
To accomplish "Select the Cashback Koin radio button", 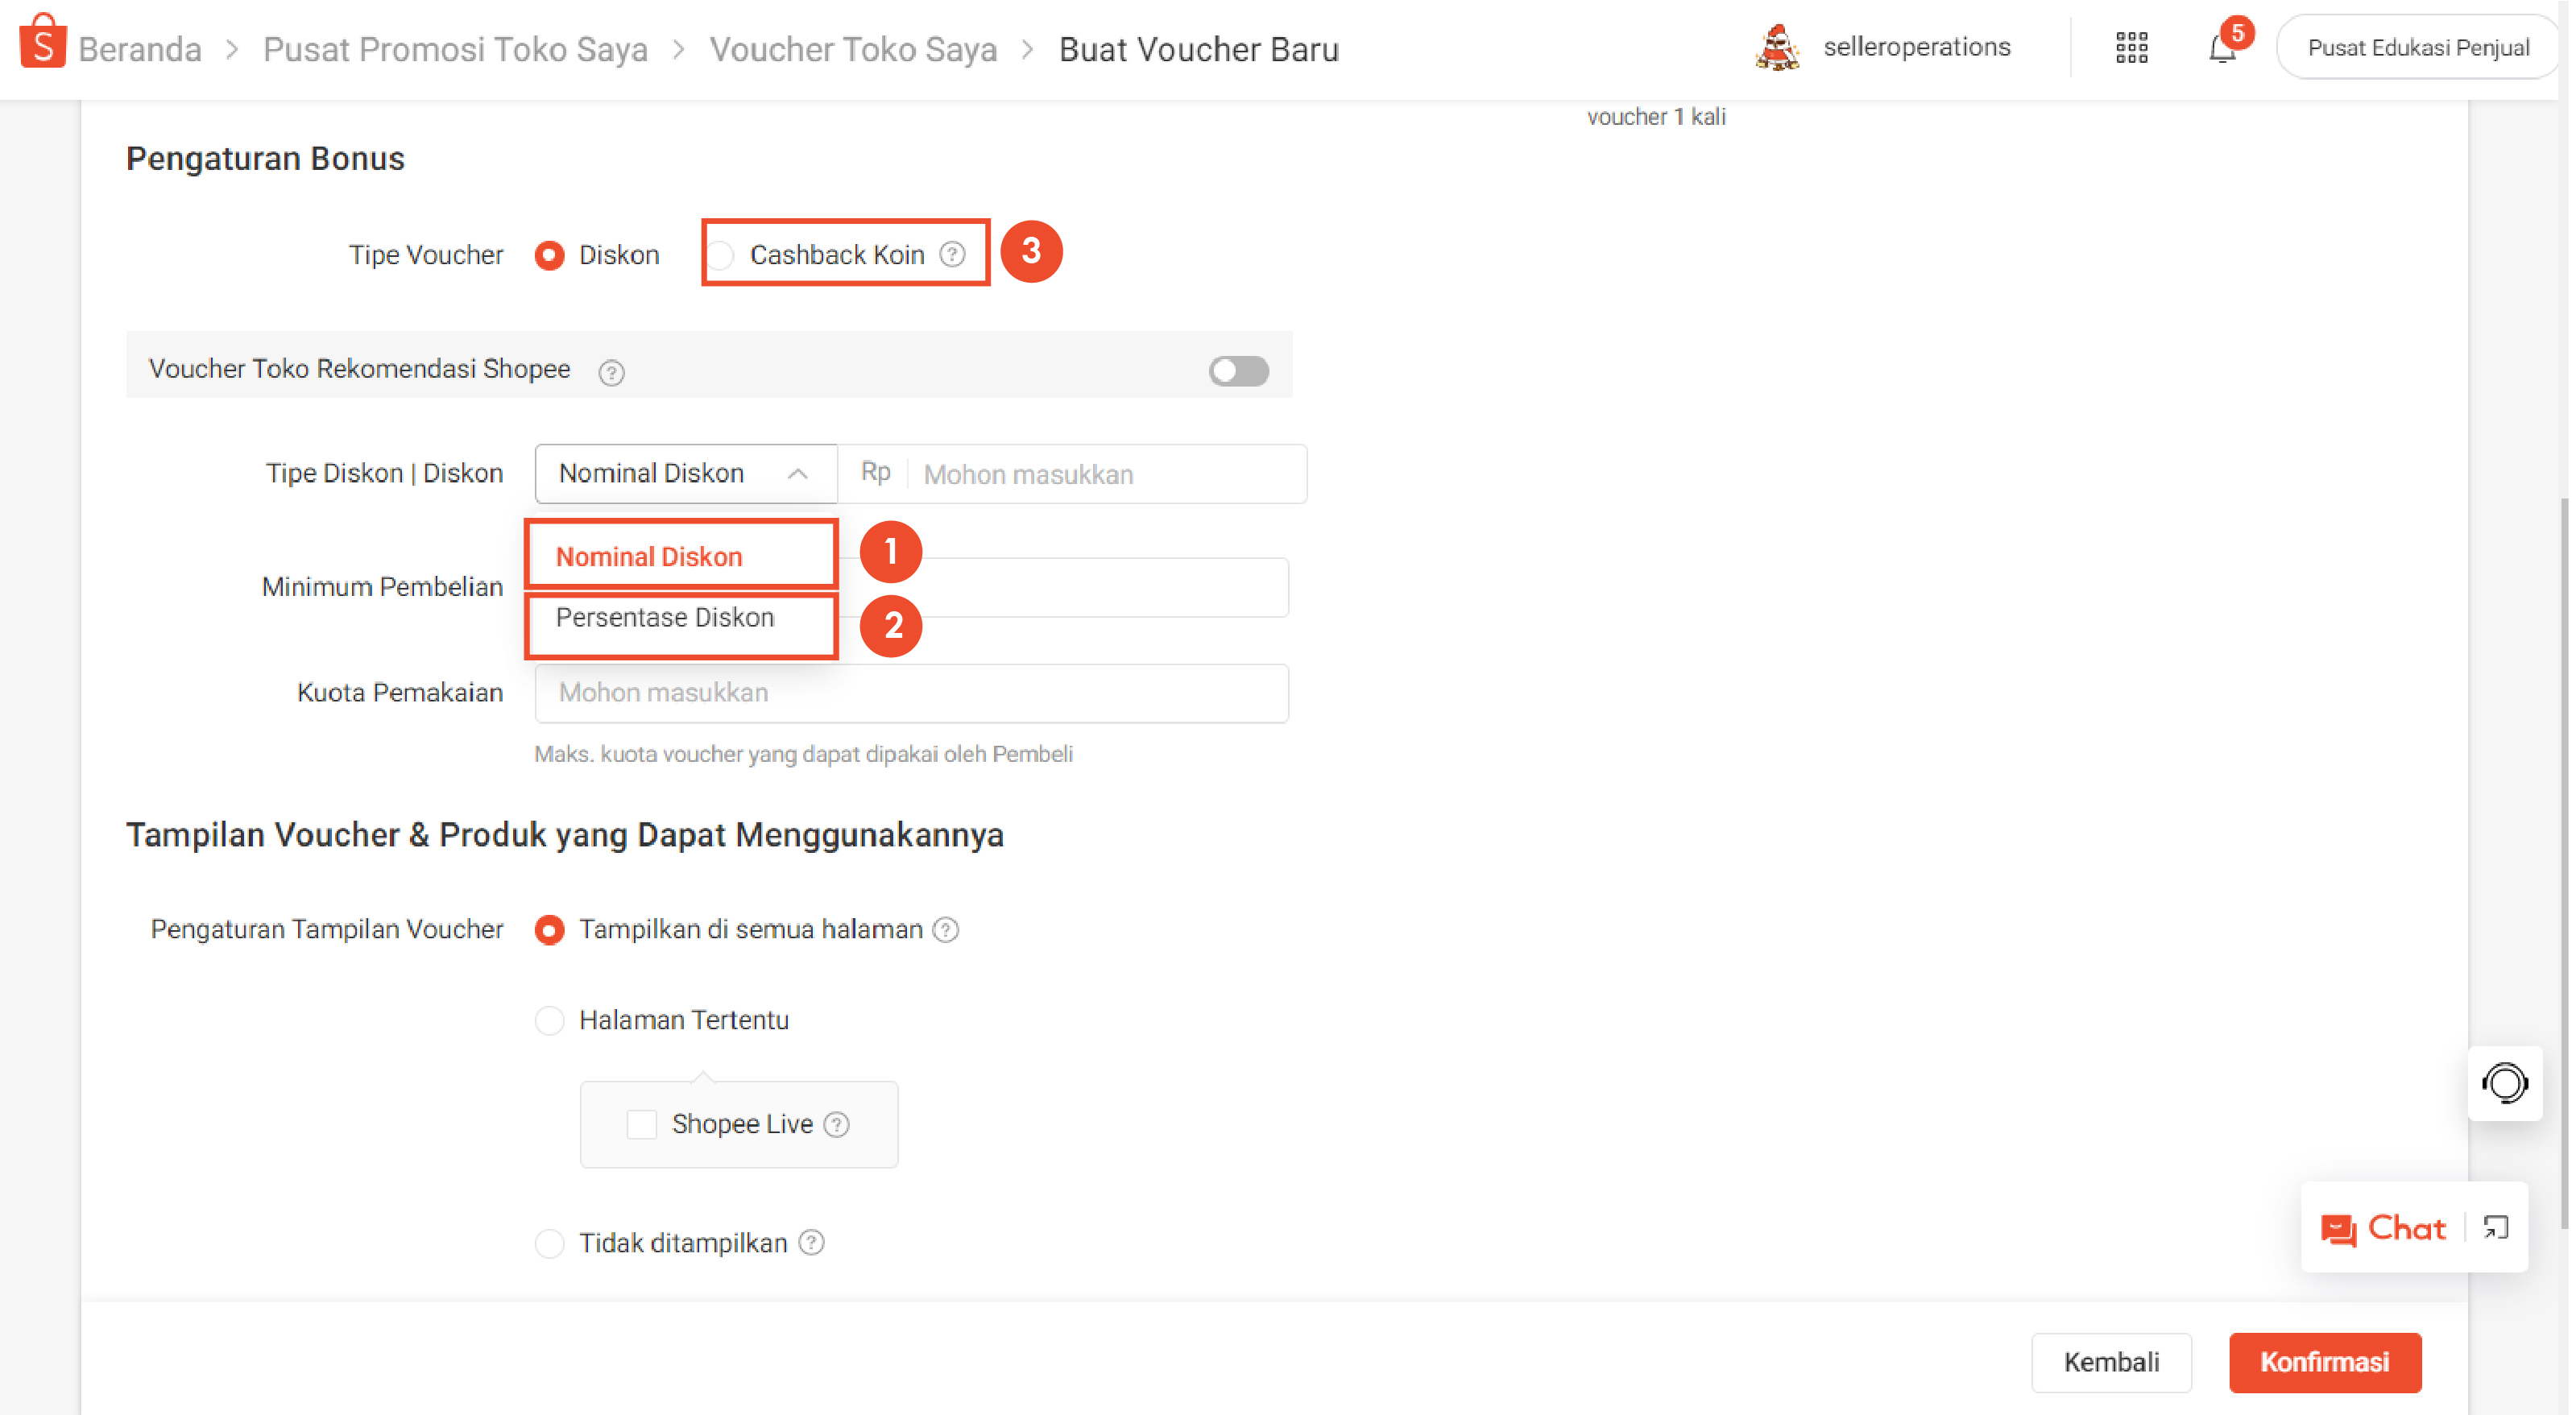I will coord(722,255).
